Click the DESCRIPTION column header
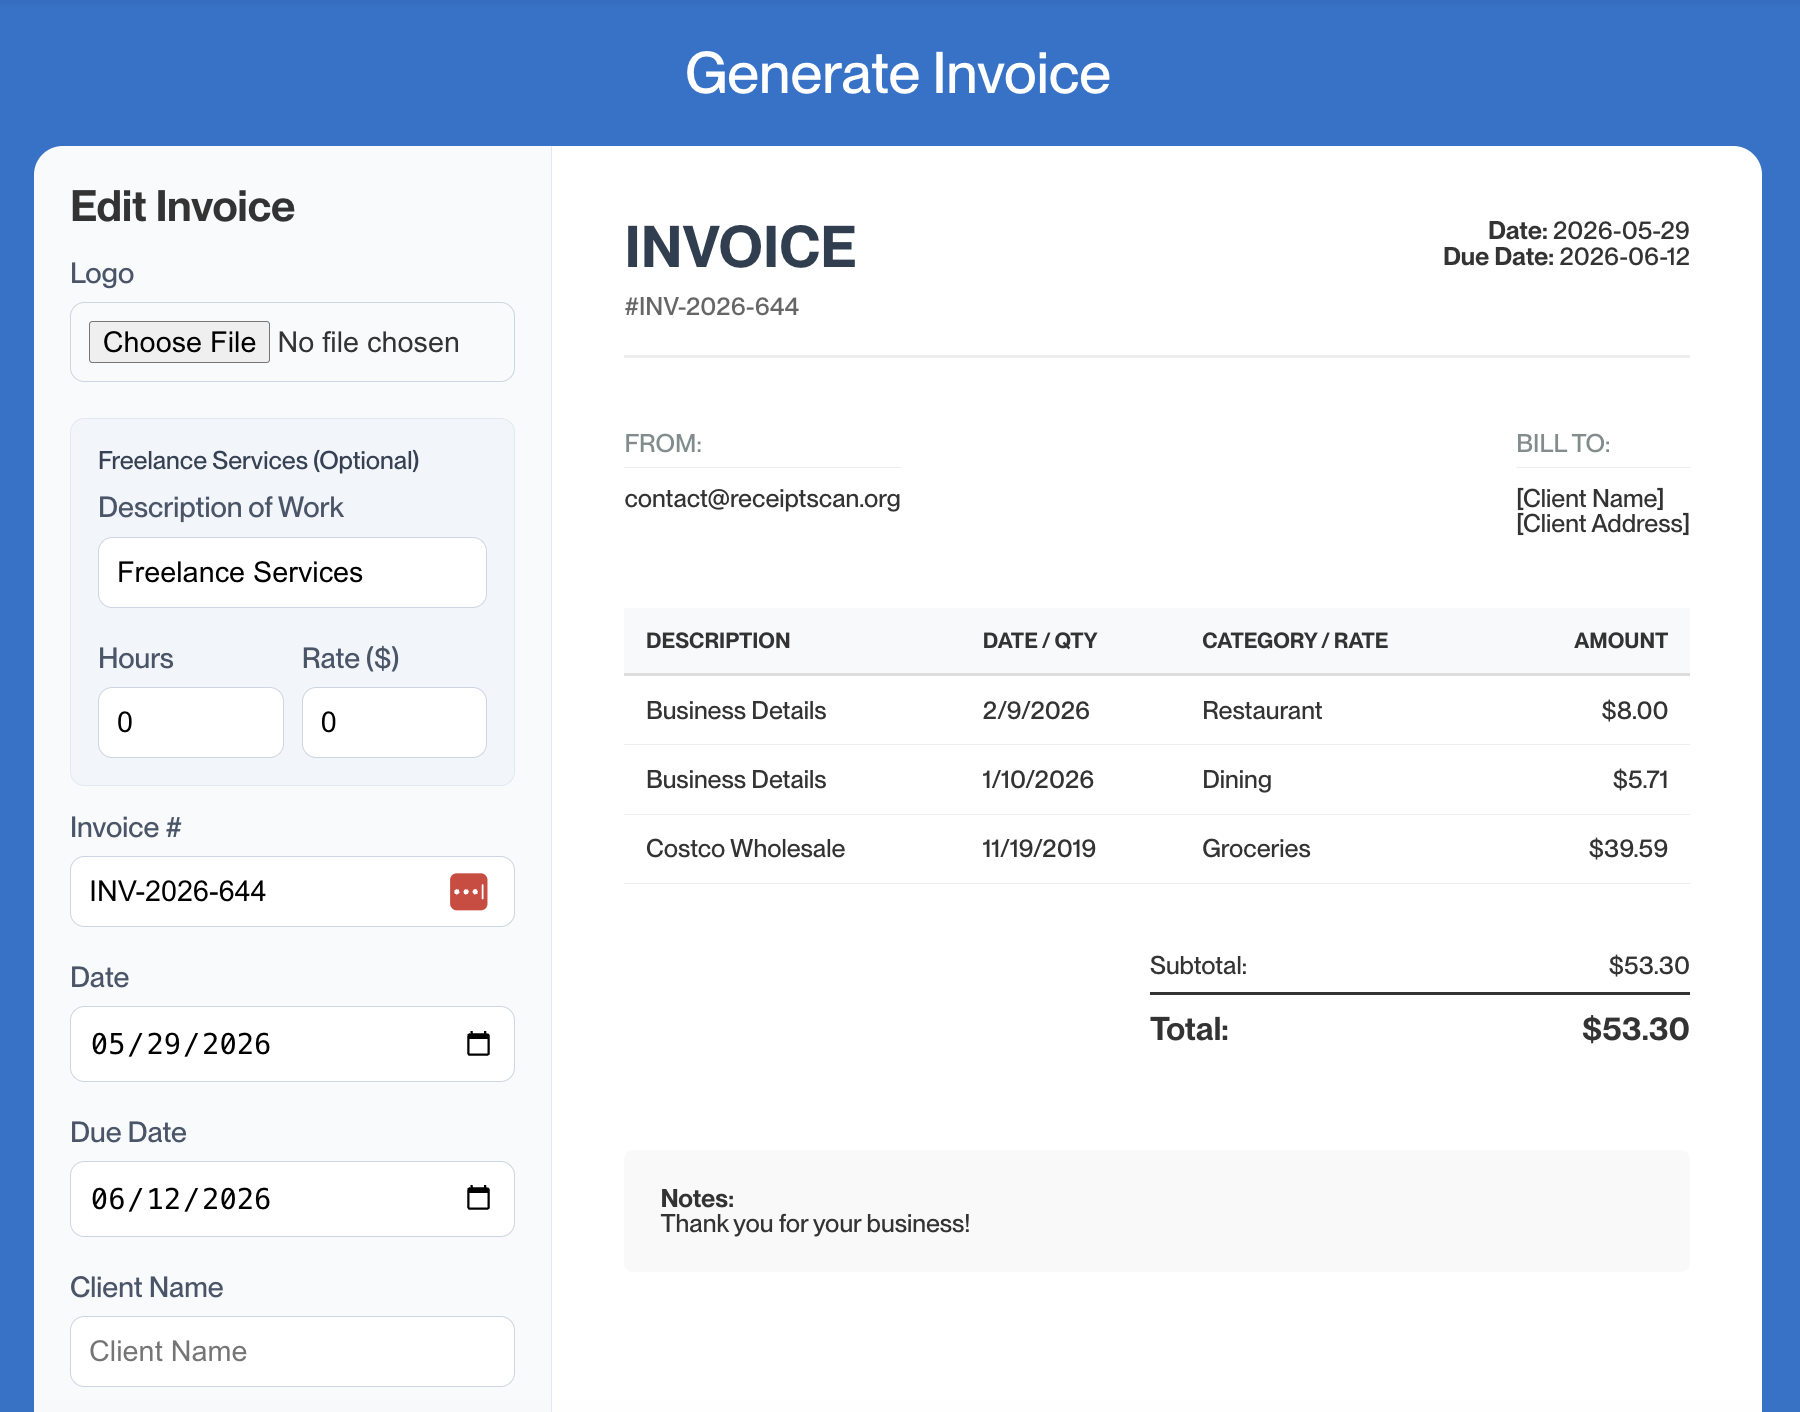The width and height of the screenshot is (1800, 1412). click(718, 640)
